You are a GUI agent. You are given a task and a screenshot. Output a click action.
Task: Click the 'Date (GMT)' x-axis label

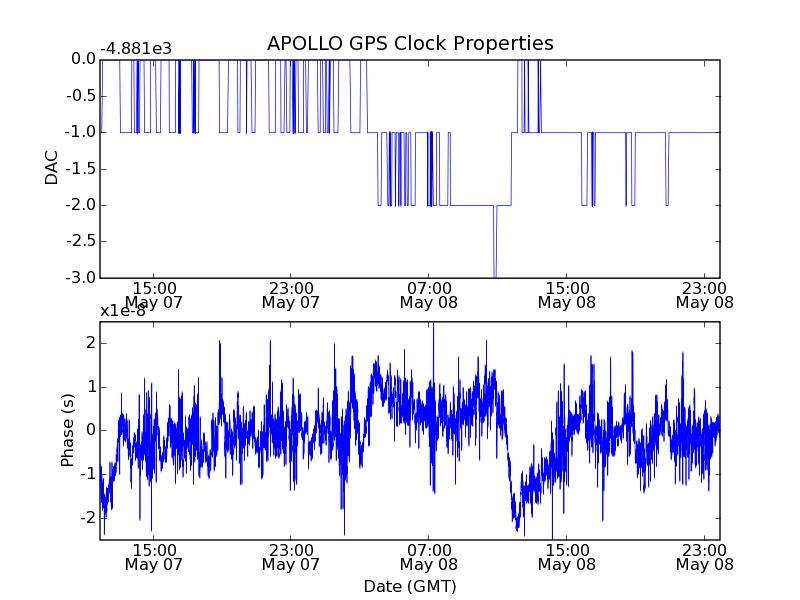point(410,586)
